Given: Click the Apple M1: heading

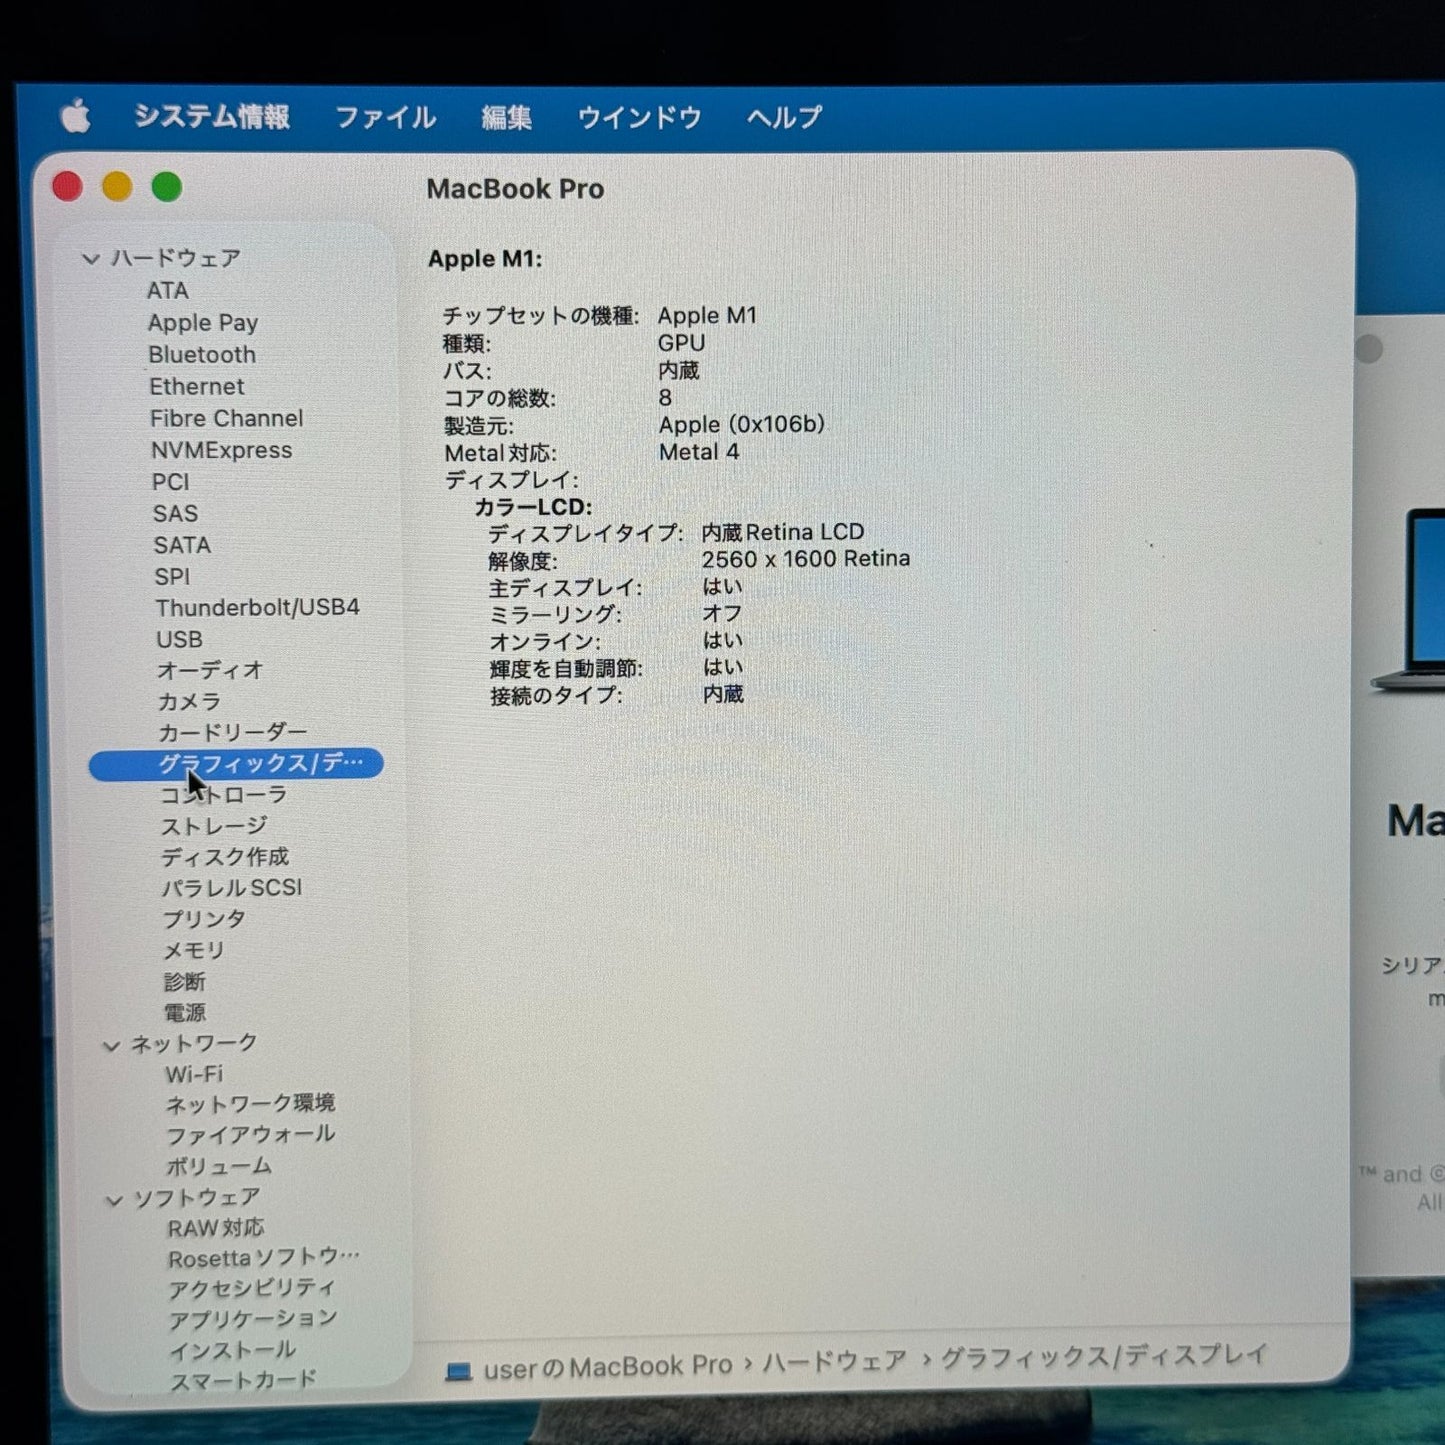Looking at the screenshot, I should (485, 259).
